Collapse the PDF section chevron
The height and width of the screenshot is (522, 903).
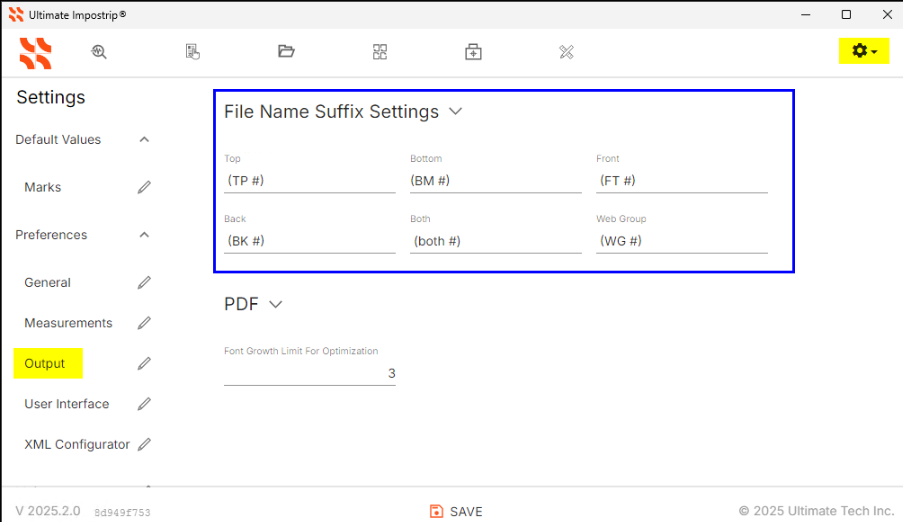[276, 304]
